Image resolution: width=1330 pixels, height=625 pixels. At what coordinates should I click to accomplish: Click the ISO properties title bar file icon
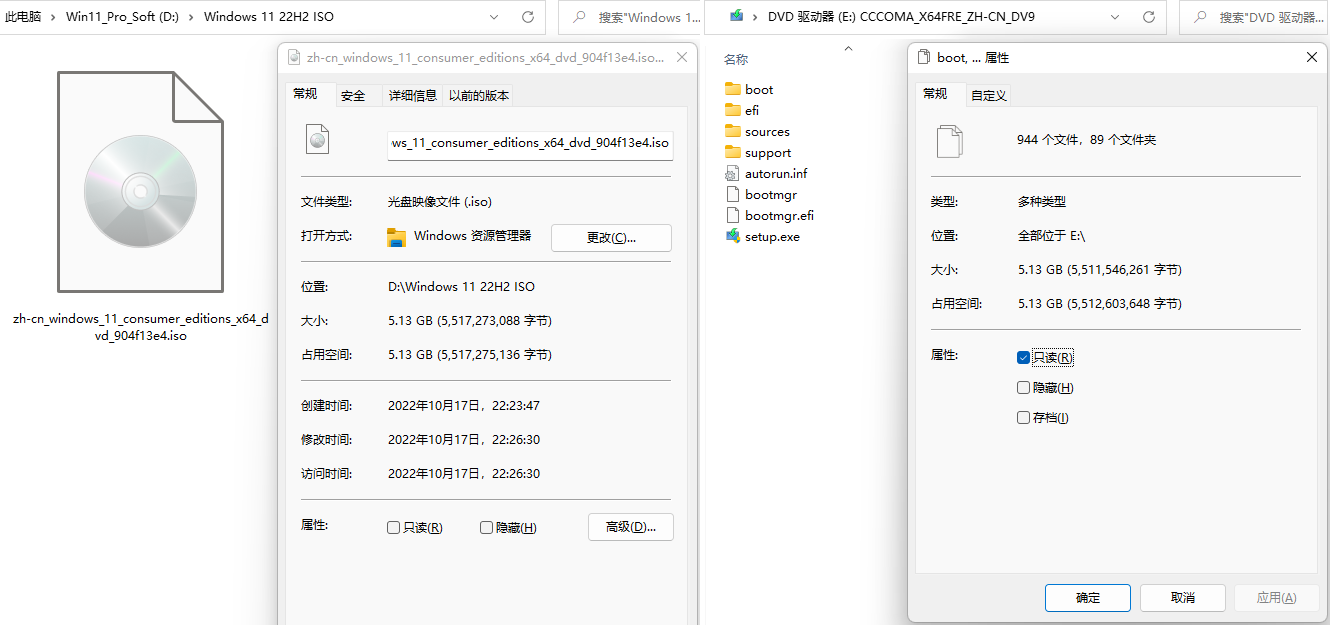coord(293,58)
